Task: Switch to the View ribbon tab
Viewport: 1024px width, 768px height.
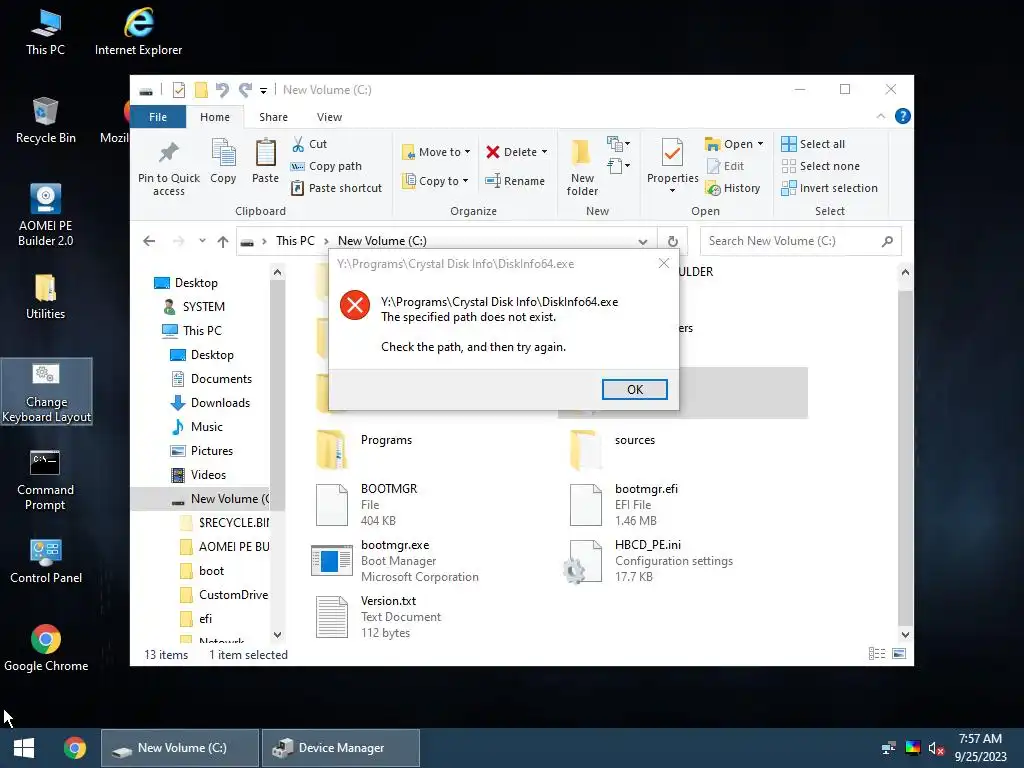Action: pyautogui.click(x=329, y=117)
